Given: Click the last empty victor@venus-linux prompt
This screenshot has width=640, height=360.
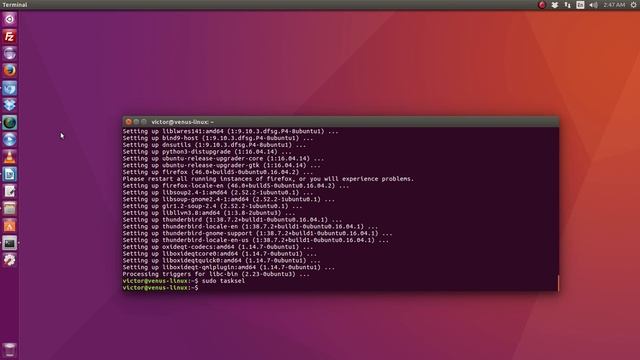Looking at the screenshot, I should tap(160, 288).
